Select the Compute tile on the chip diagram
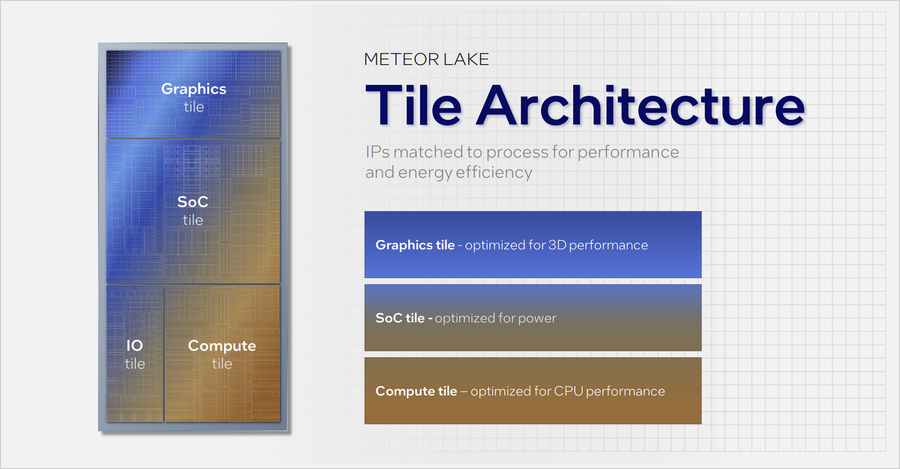 (222, 354)
